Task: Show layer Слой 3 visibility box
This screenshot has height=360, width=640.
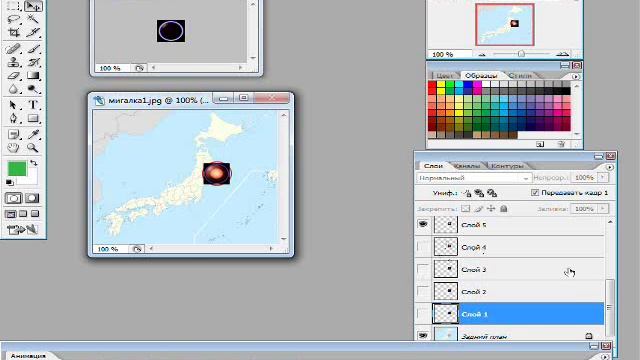Action: [x=423, y=269]
